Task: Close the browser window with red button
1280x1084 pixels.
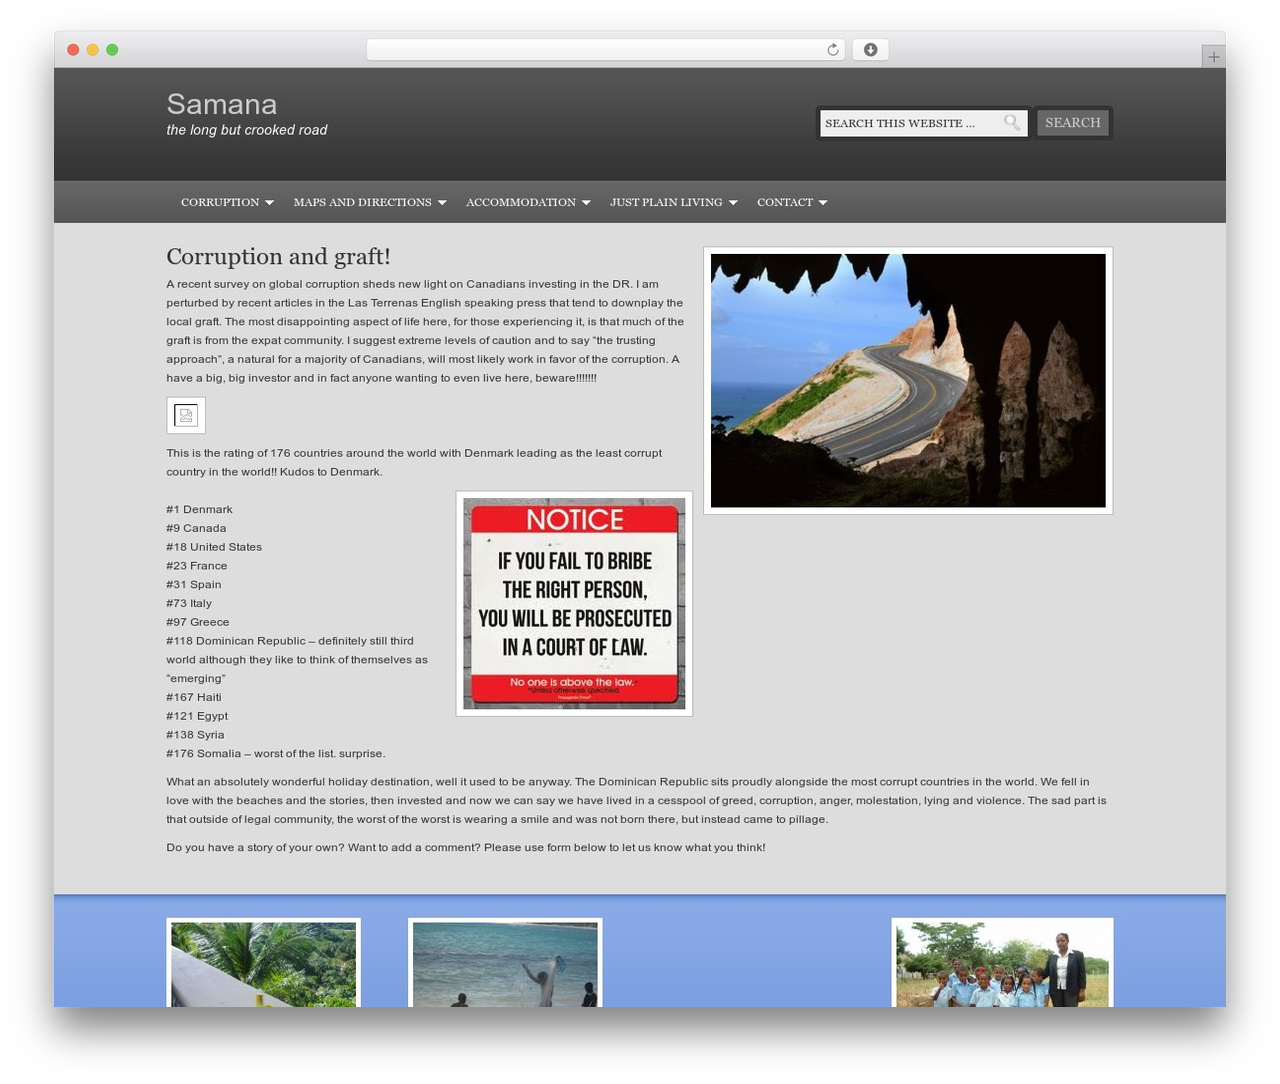Action: click(73, 50)
